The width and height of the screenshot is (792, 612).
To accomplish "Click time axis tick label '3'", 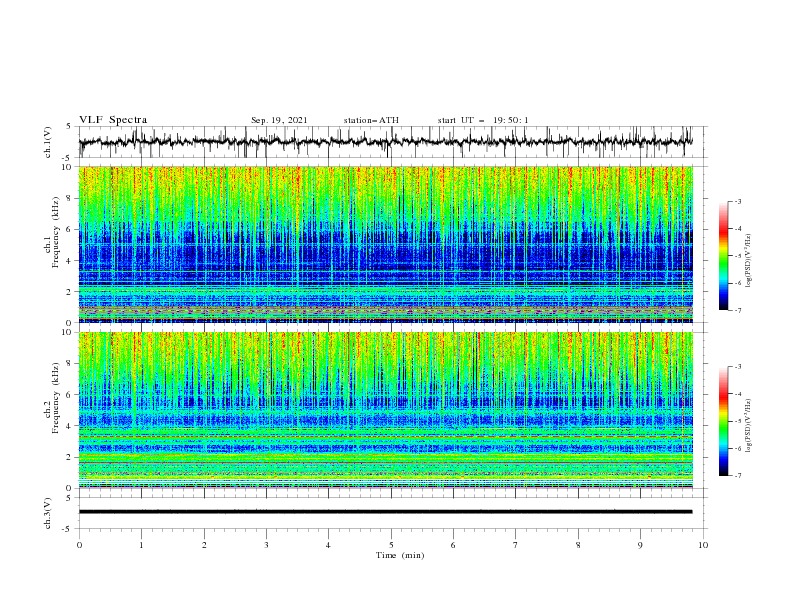I will pyautogui.click(x=266, y=545).
